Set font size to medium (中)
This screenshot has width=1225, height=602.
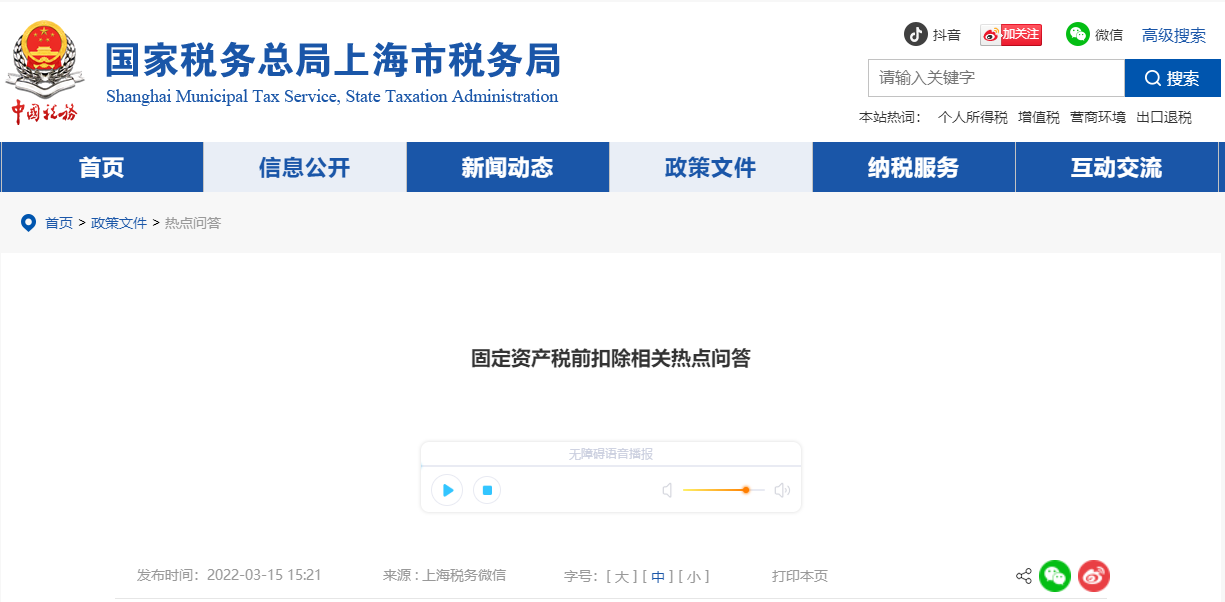(657, 576)
